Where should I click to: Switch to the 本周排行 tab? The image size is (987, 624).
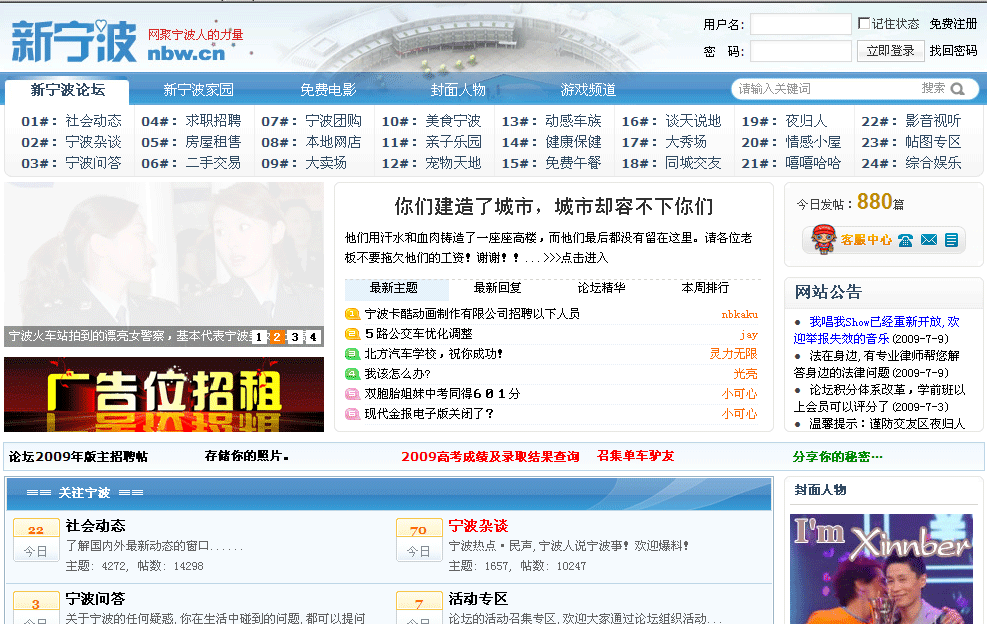pos(705,288)
